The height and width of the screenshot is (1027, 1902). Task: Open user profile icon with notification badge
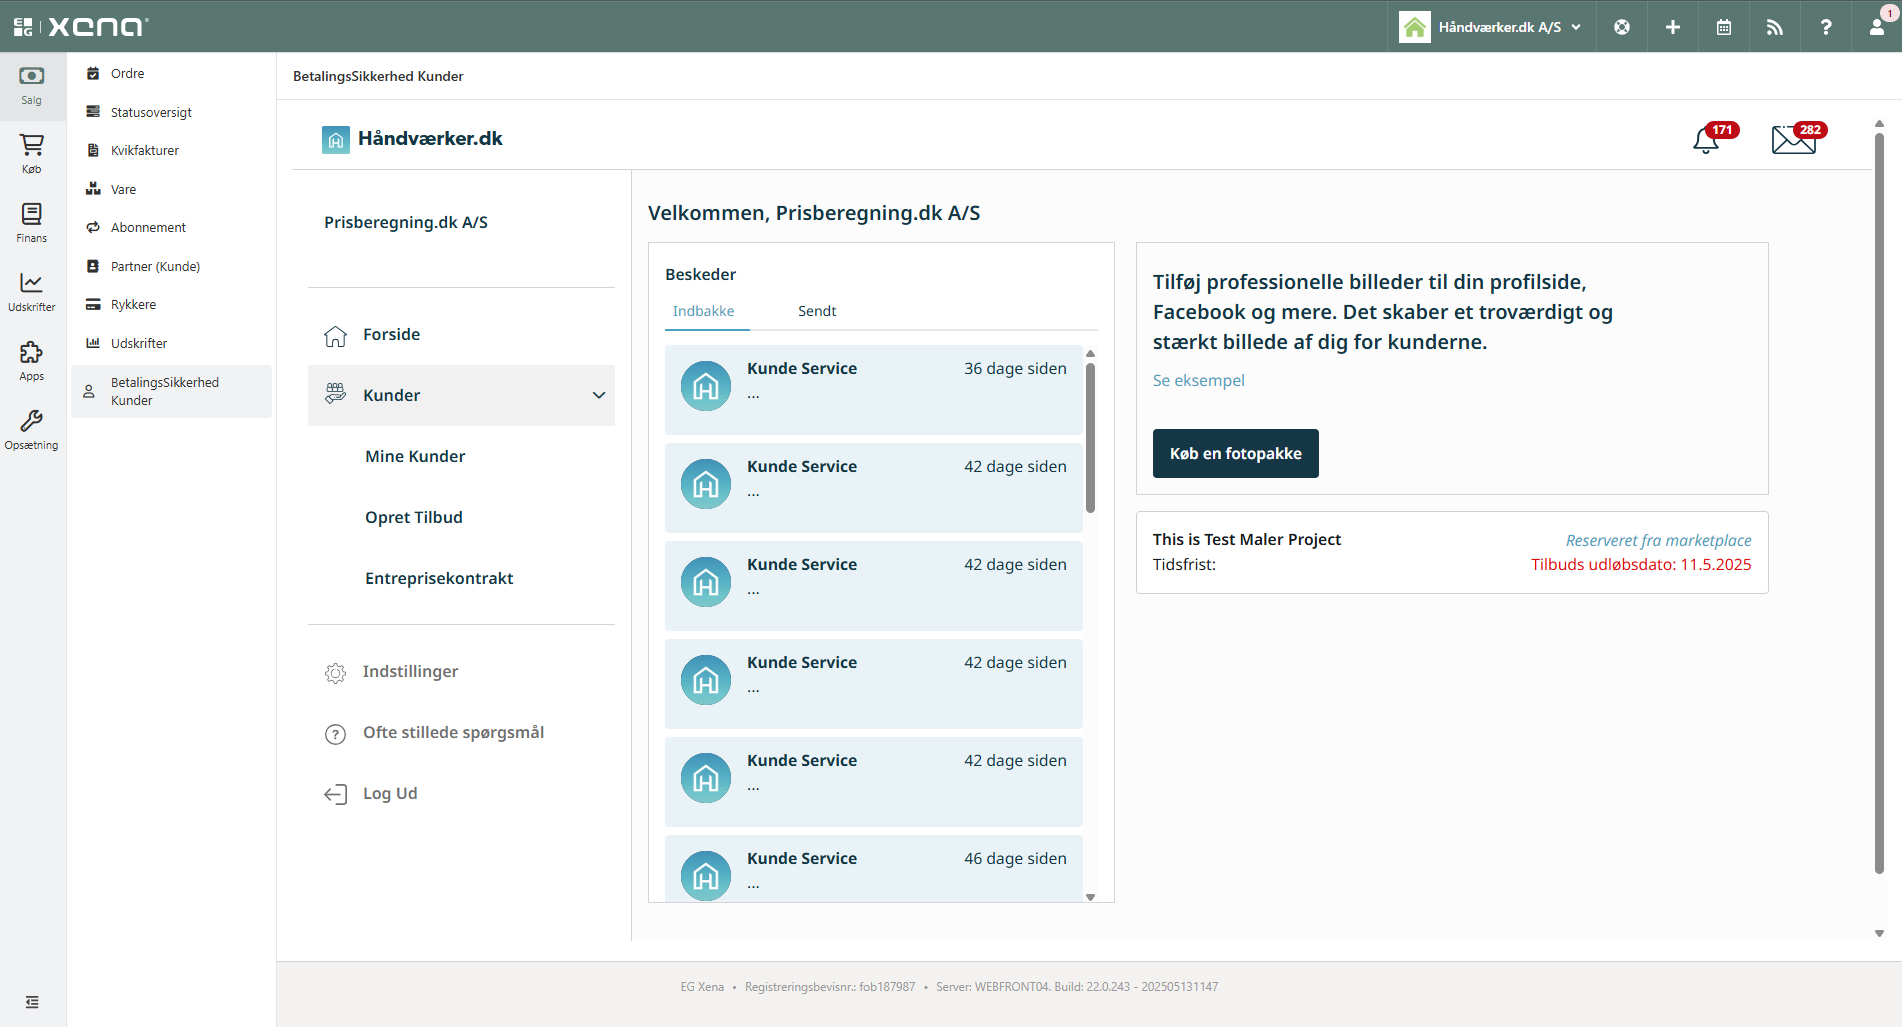pyautogui.click(x=1878, y=27)
